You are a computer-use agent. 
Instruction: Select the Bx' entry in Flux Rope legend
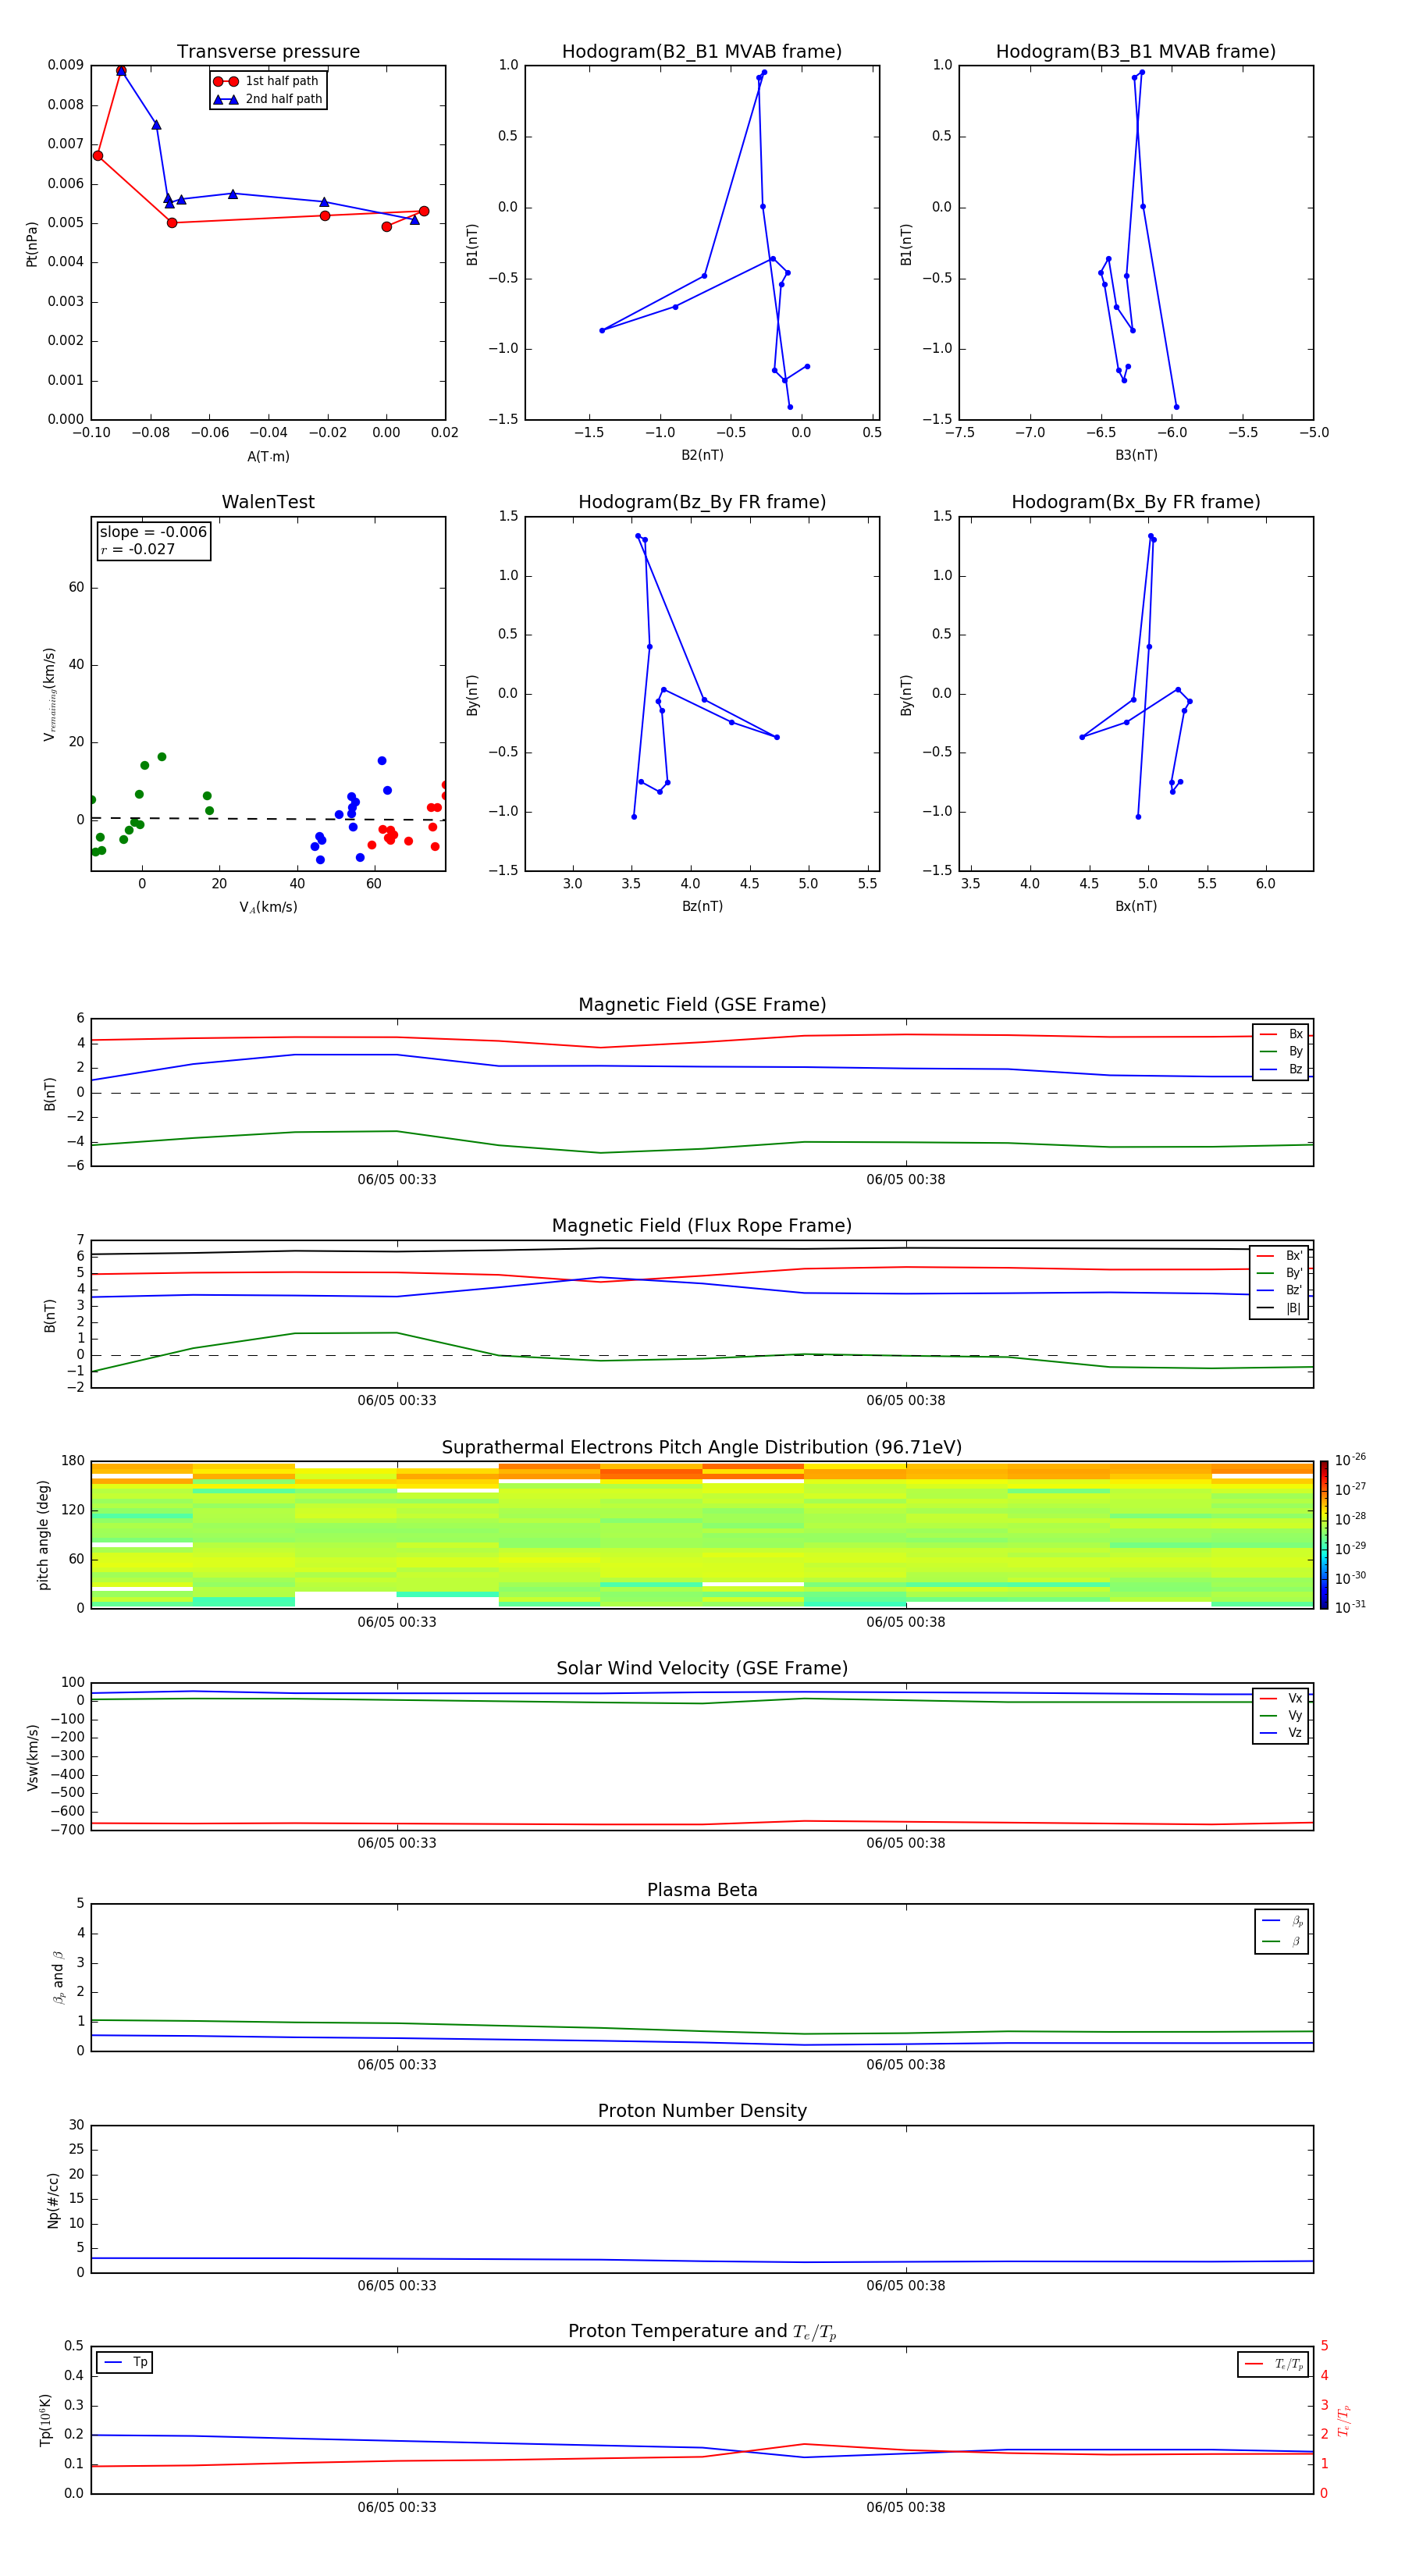(1279, 1256)
